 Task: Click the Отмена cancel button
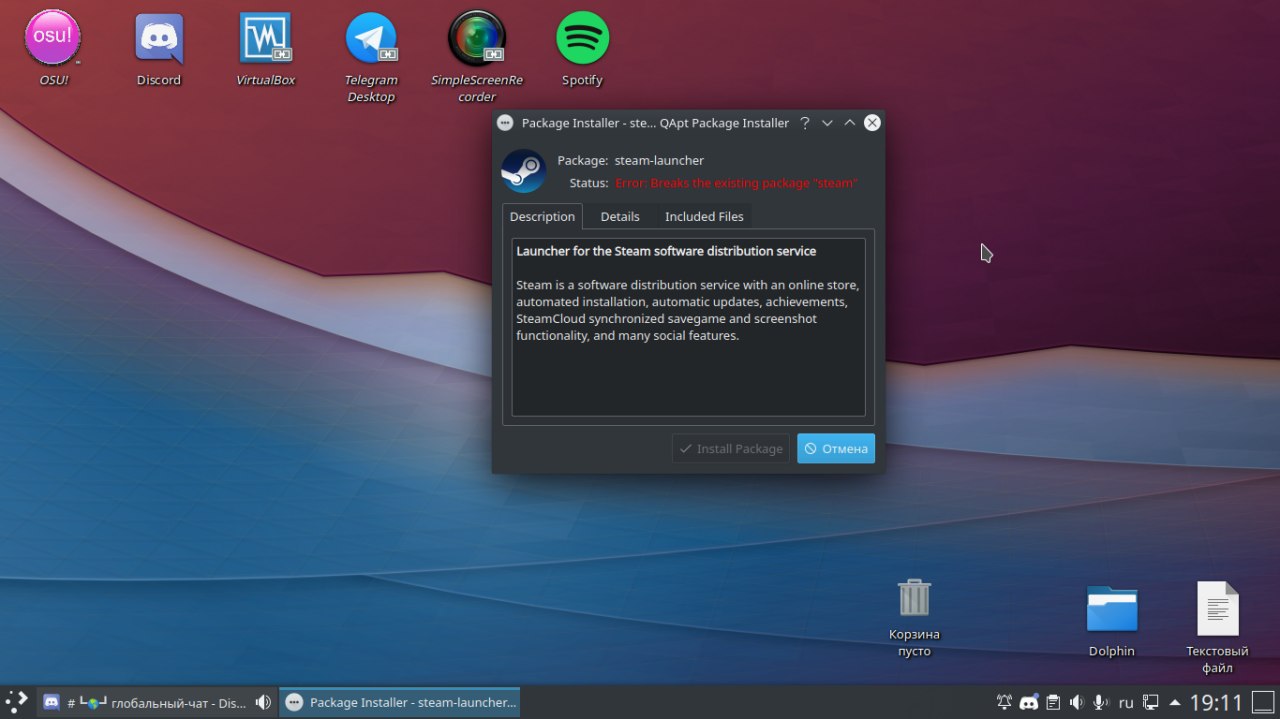pos(836,449)
